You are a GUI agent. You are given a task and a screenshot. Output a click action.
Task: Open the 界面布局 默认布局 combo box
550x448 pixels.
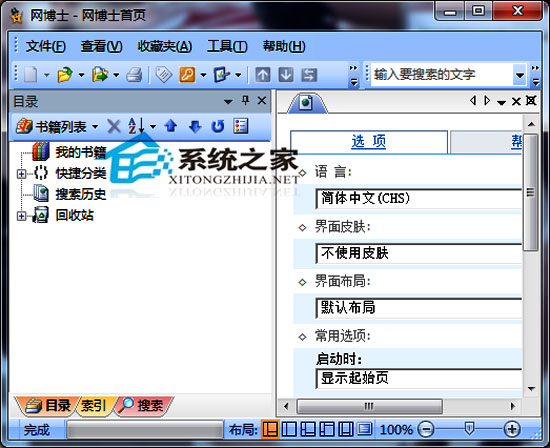[419, 308]
